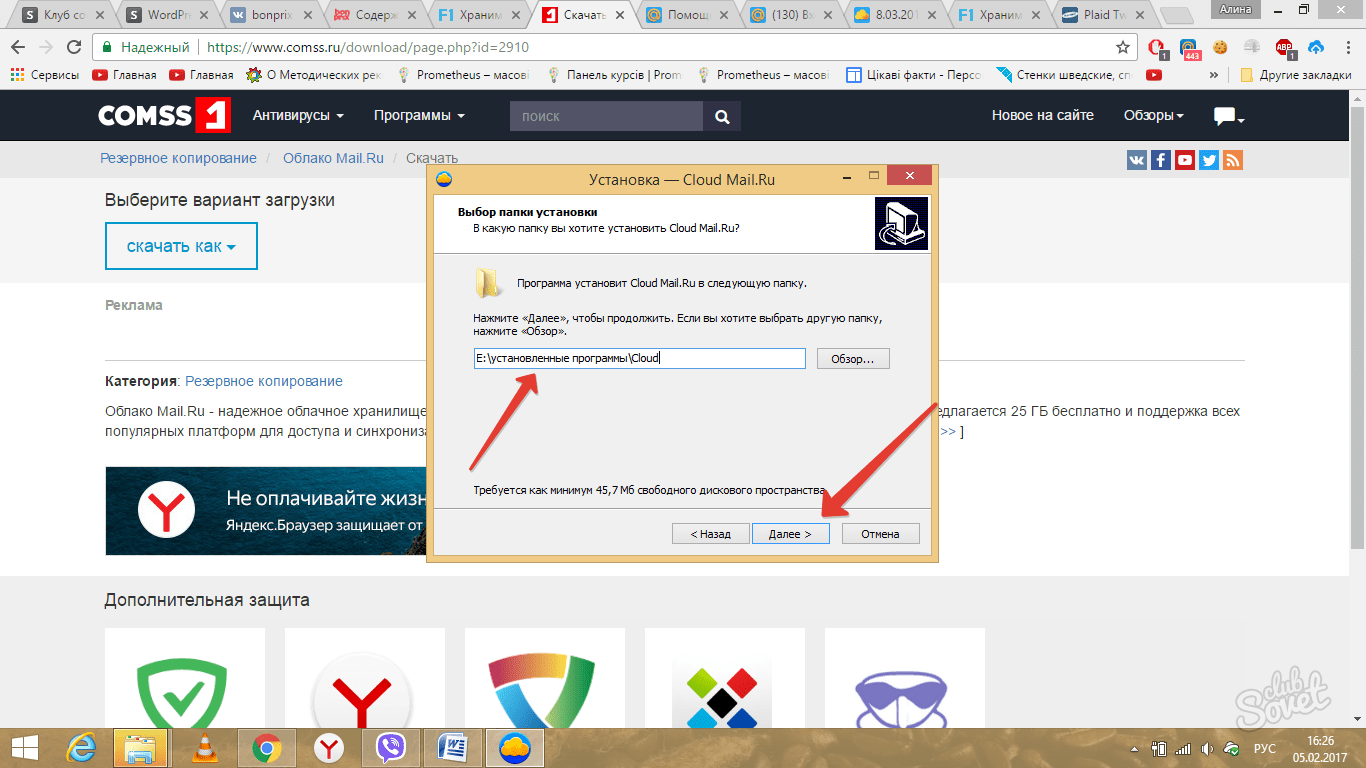This screenshot has width=1366, height=768.
Task: Reload the page in Chrome
Action: 73,47
